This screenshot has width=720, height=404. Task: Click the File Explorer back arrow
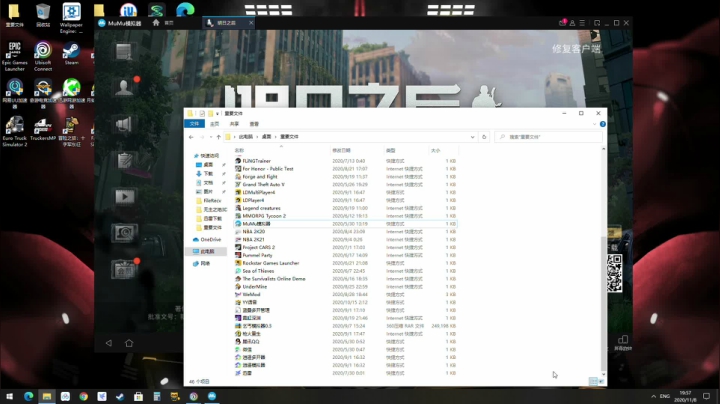[x=191, y=137]
